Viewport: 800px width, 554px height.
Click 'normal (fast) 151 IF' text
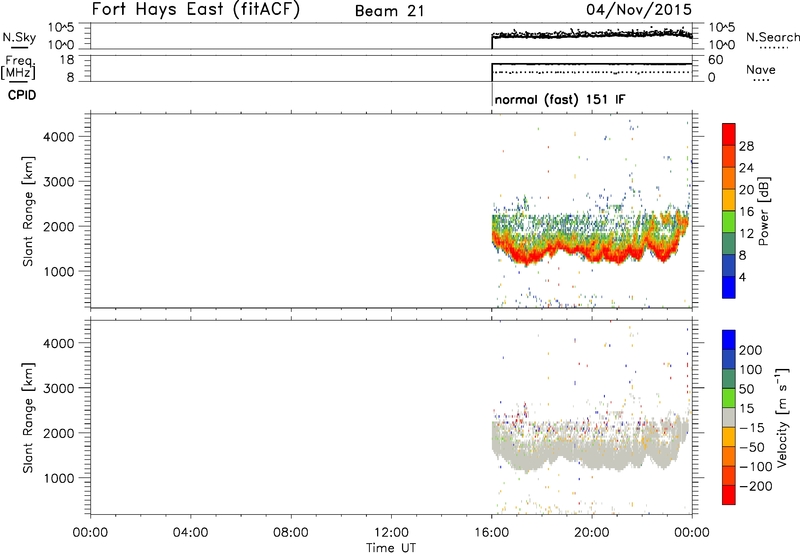pos(560,99)
